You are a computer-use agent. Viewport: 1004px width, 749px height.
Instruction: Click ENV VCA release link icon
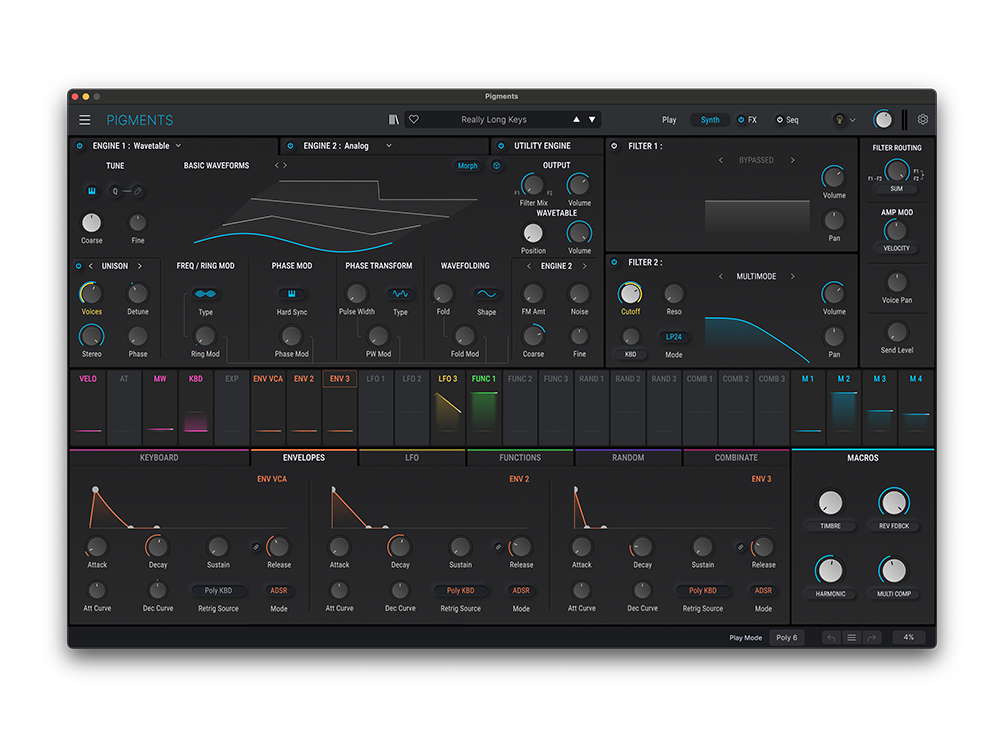(256, 547)
